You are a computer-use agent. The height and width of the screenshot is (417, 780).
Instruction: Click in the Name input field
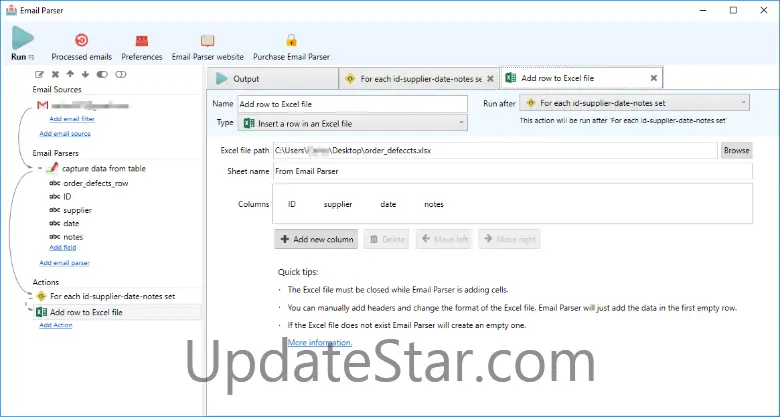coord(353,104)
